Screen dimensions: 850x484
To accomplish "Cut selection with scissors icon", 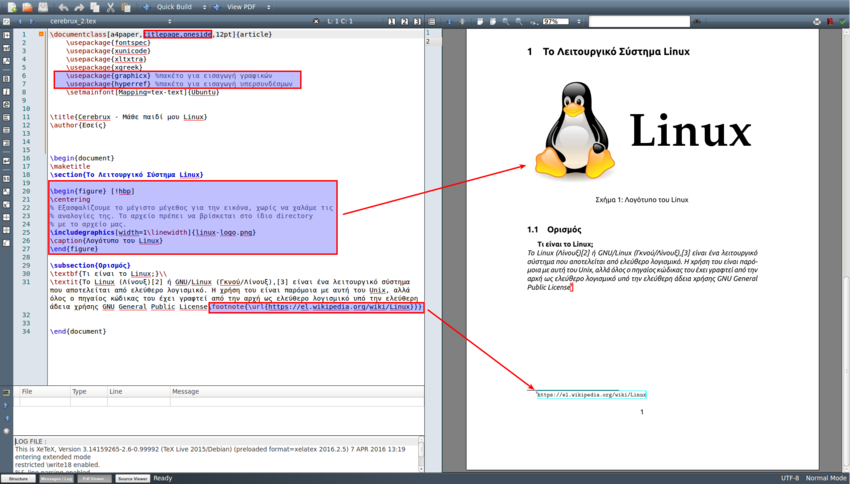I will click(110, 7).
